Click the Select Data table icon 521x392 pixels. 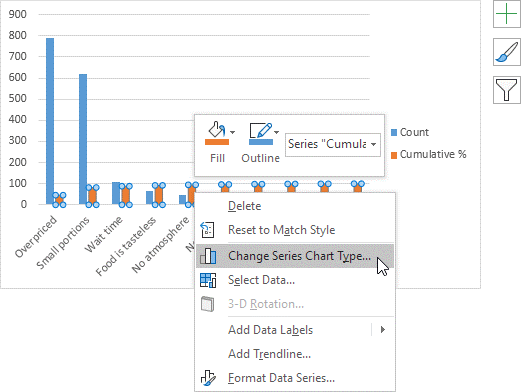[208, 280]
